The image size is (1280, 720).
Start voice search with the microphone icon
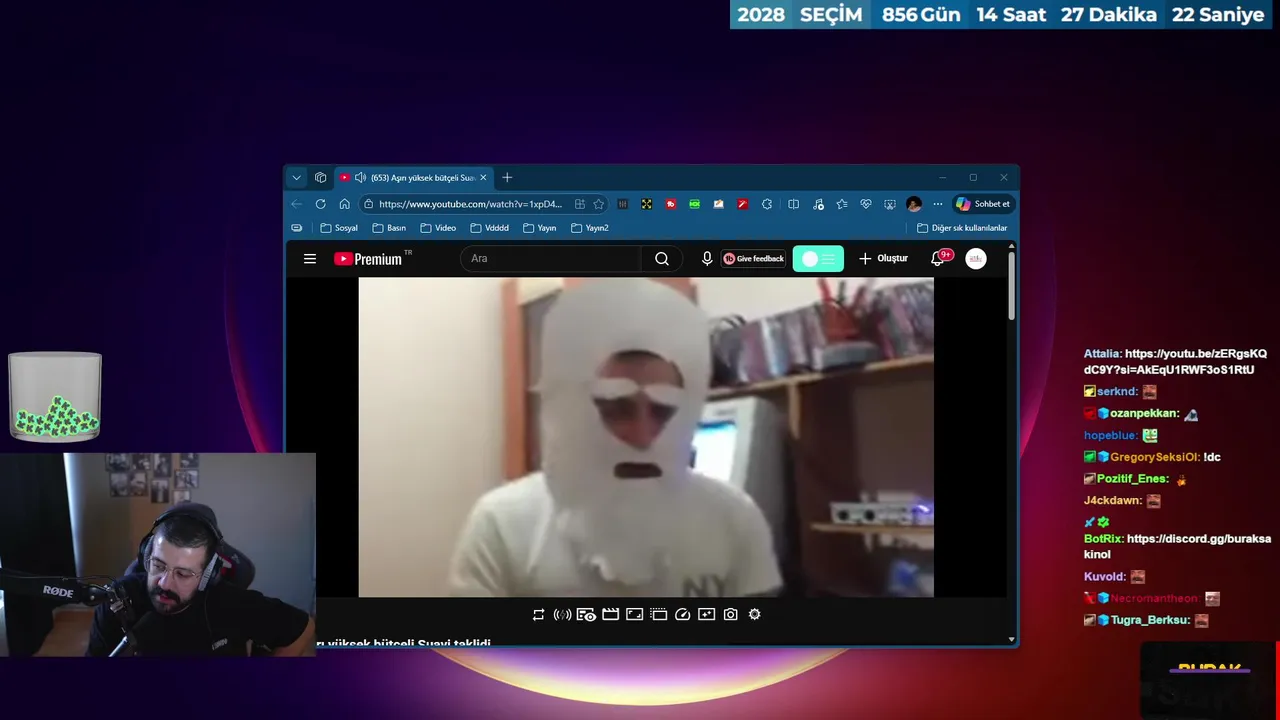point(707,259)
